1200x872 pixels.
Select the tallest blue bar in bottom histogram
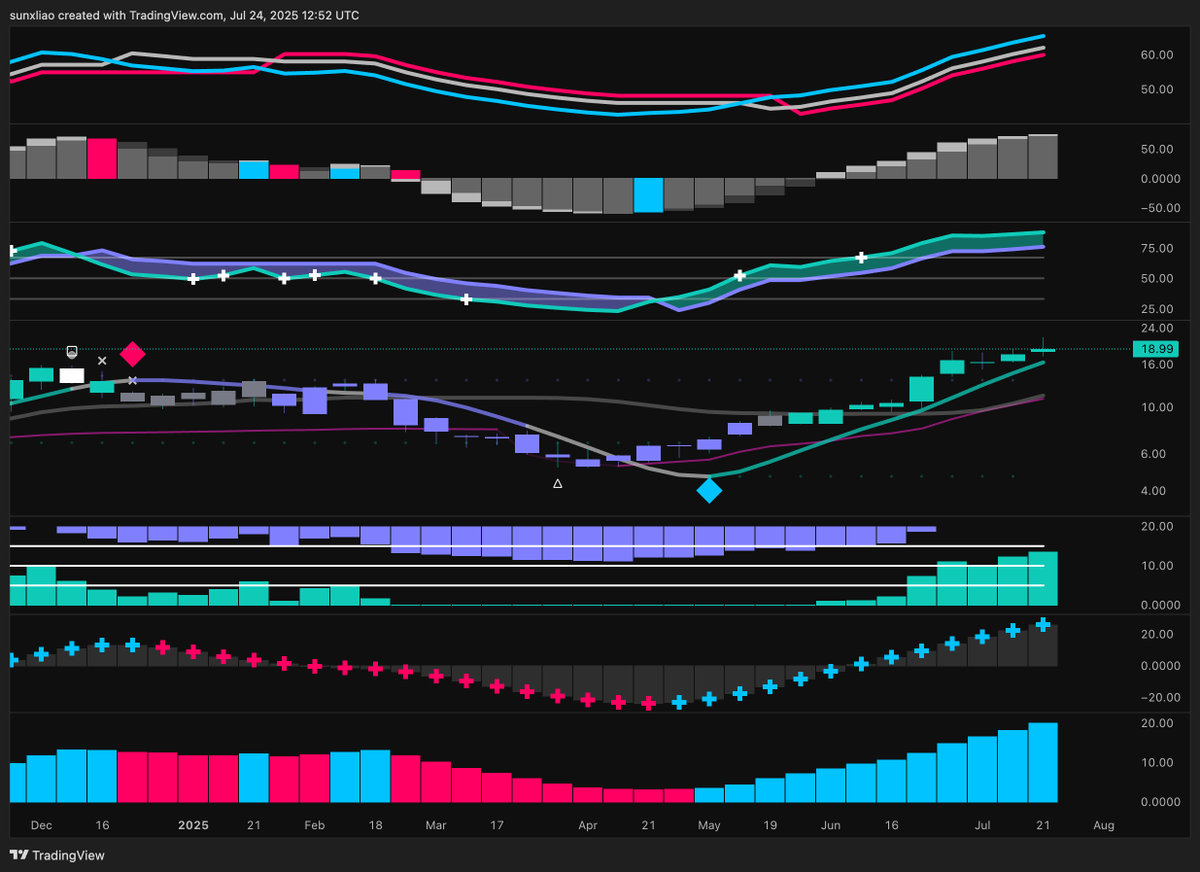(1043, 763)
